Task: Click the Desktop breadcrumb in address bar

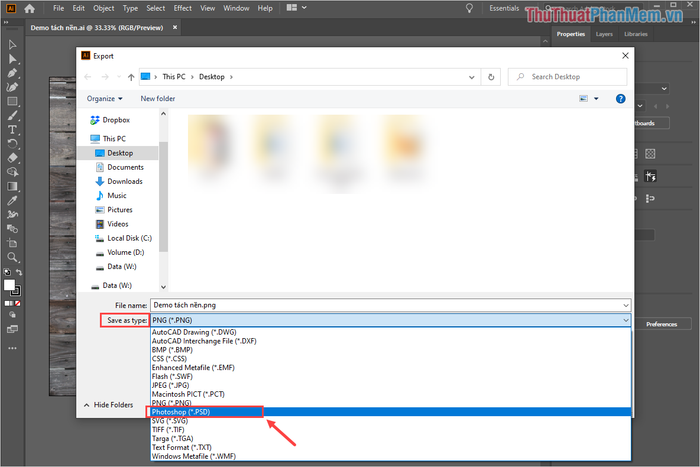Action: [212, 77]
